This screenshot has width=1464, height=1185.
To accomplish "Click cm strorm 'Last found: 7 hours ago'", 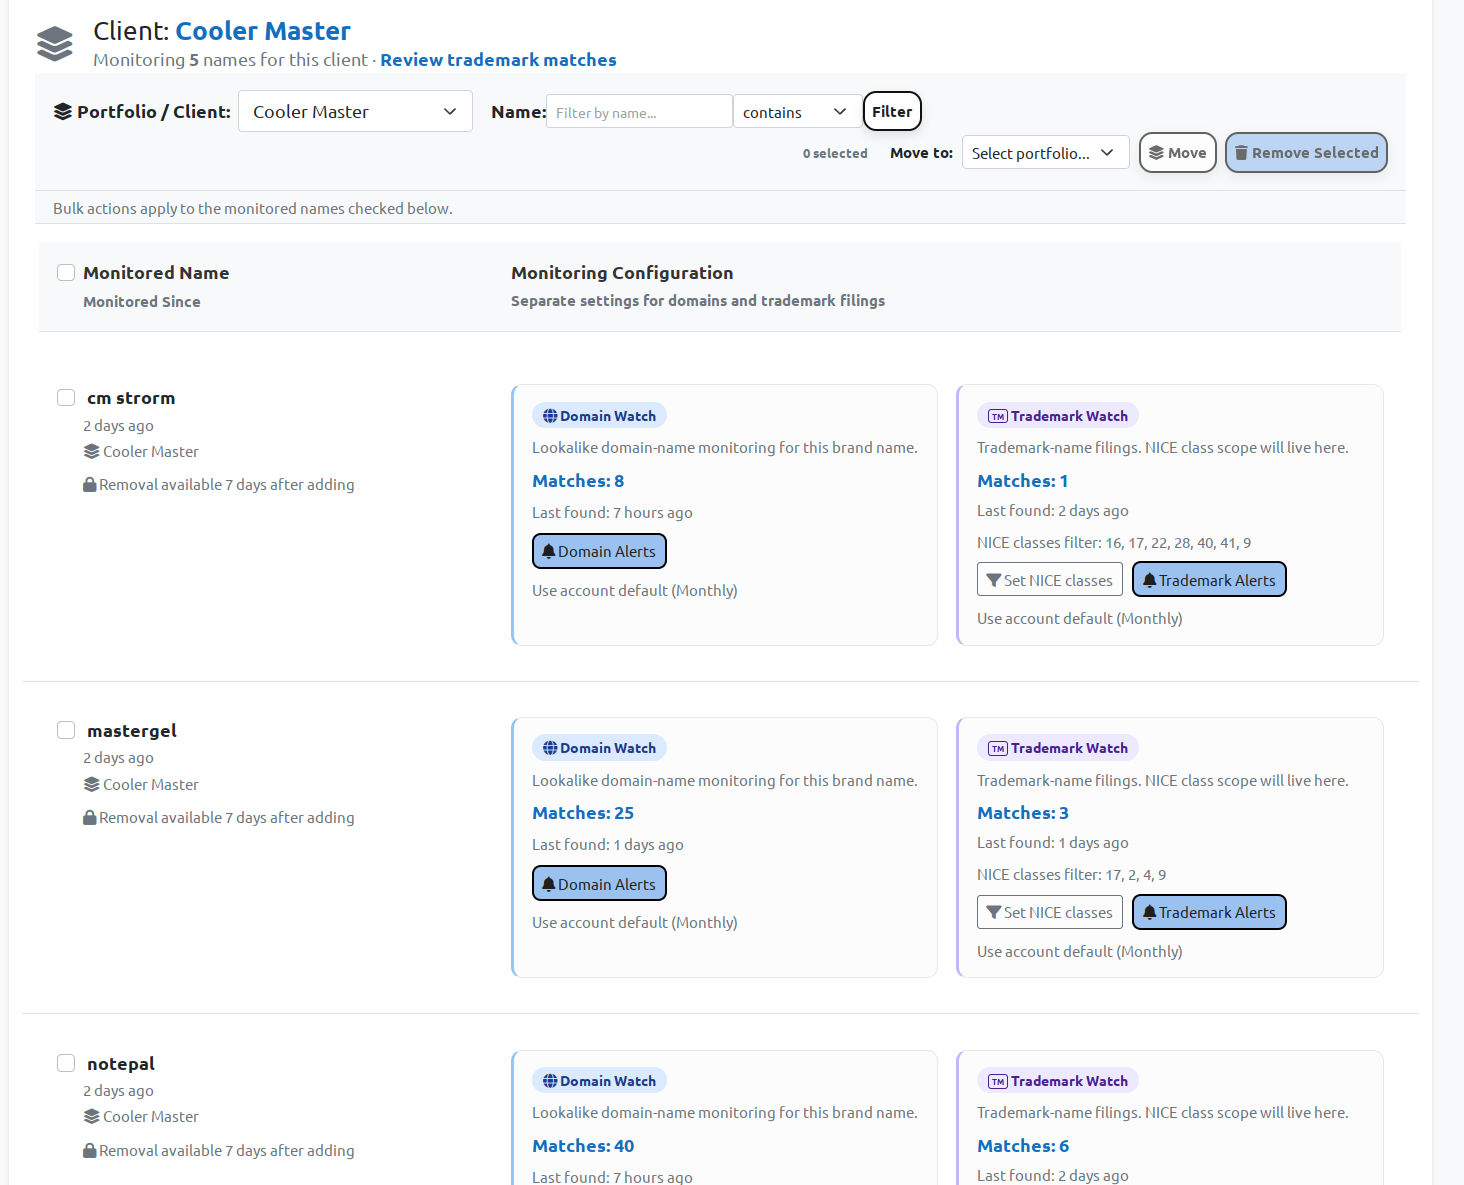I will [612, 512].
